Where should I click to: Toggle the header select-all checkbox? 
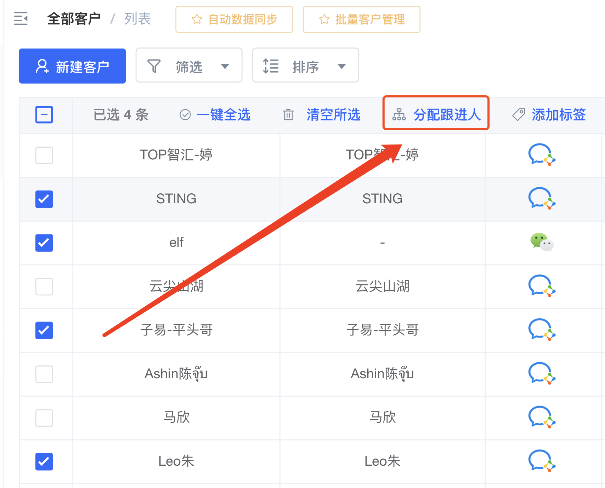point(44,115)
